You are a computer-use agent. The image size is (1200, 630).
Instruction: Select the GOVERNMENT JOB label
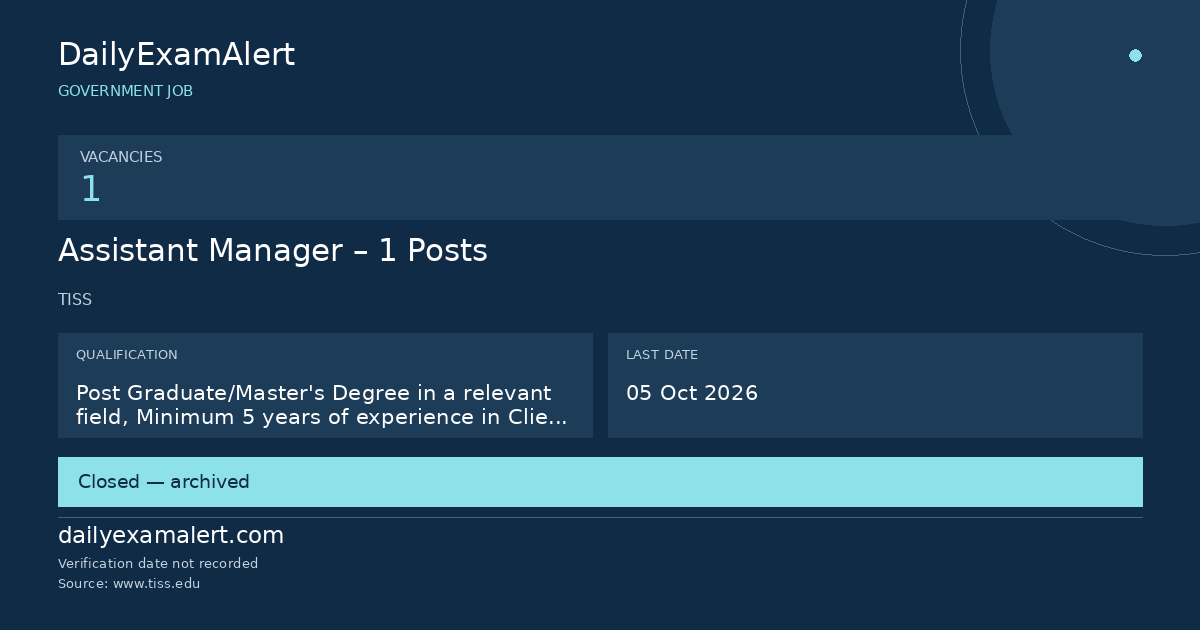(x=125, y=91)
